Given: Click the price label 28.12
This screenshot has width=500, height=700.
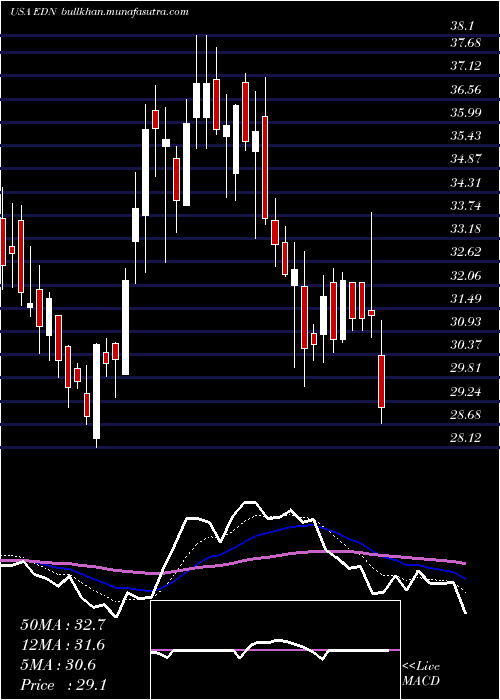Looking at the screenshot, I should click(x=466, y=438).
